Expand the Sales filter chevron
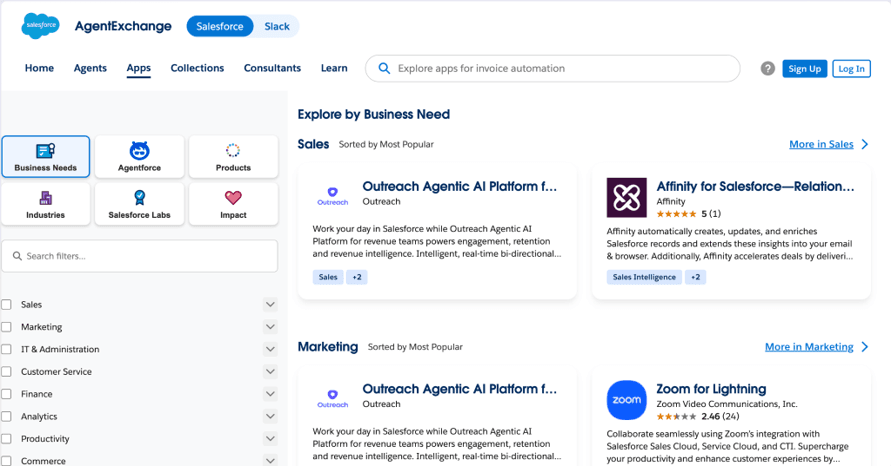The image size is (891, 466). coord(270,305)
